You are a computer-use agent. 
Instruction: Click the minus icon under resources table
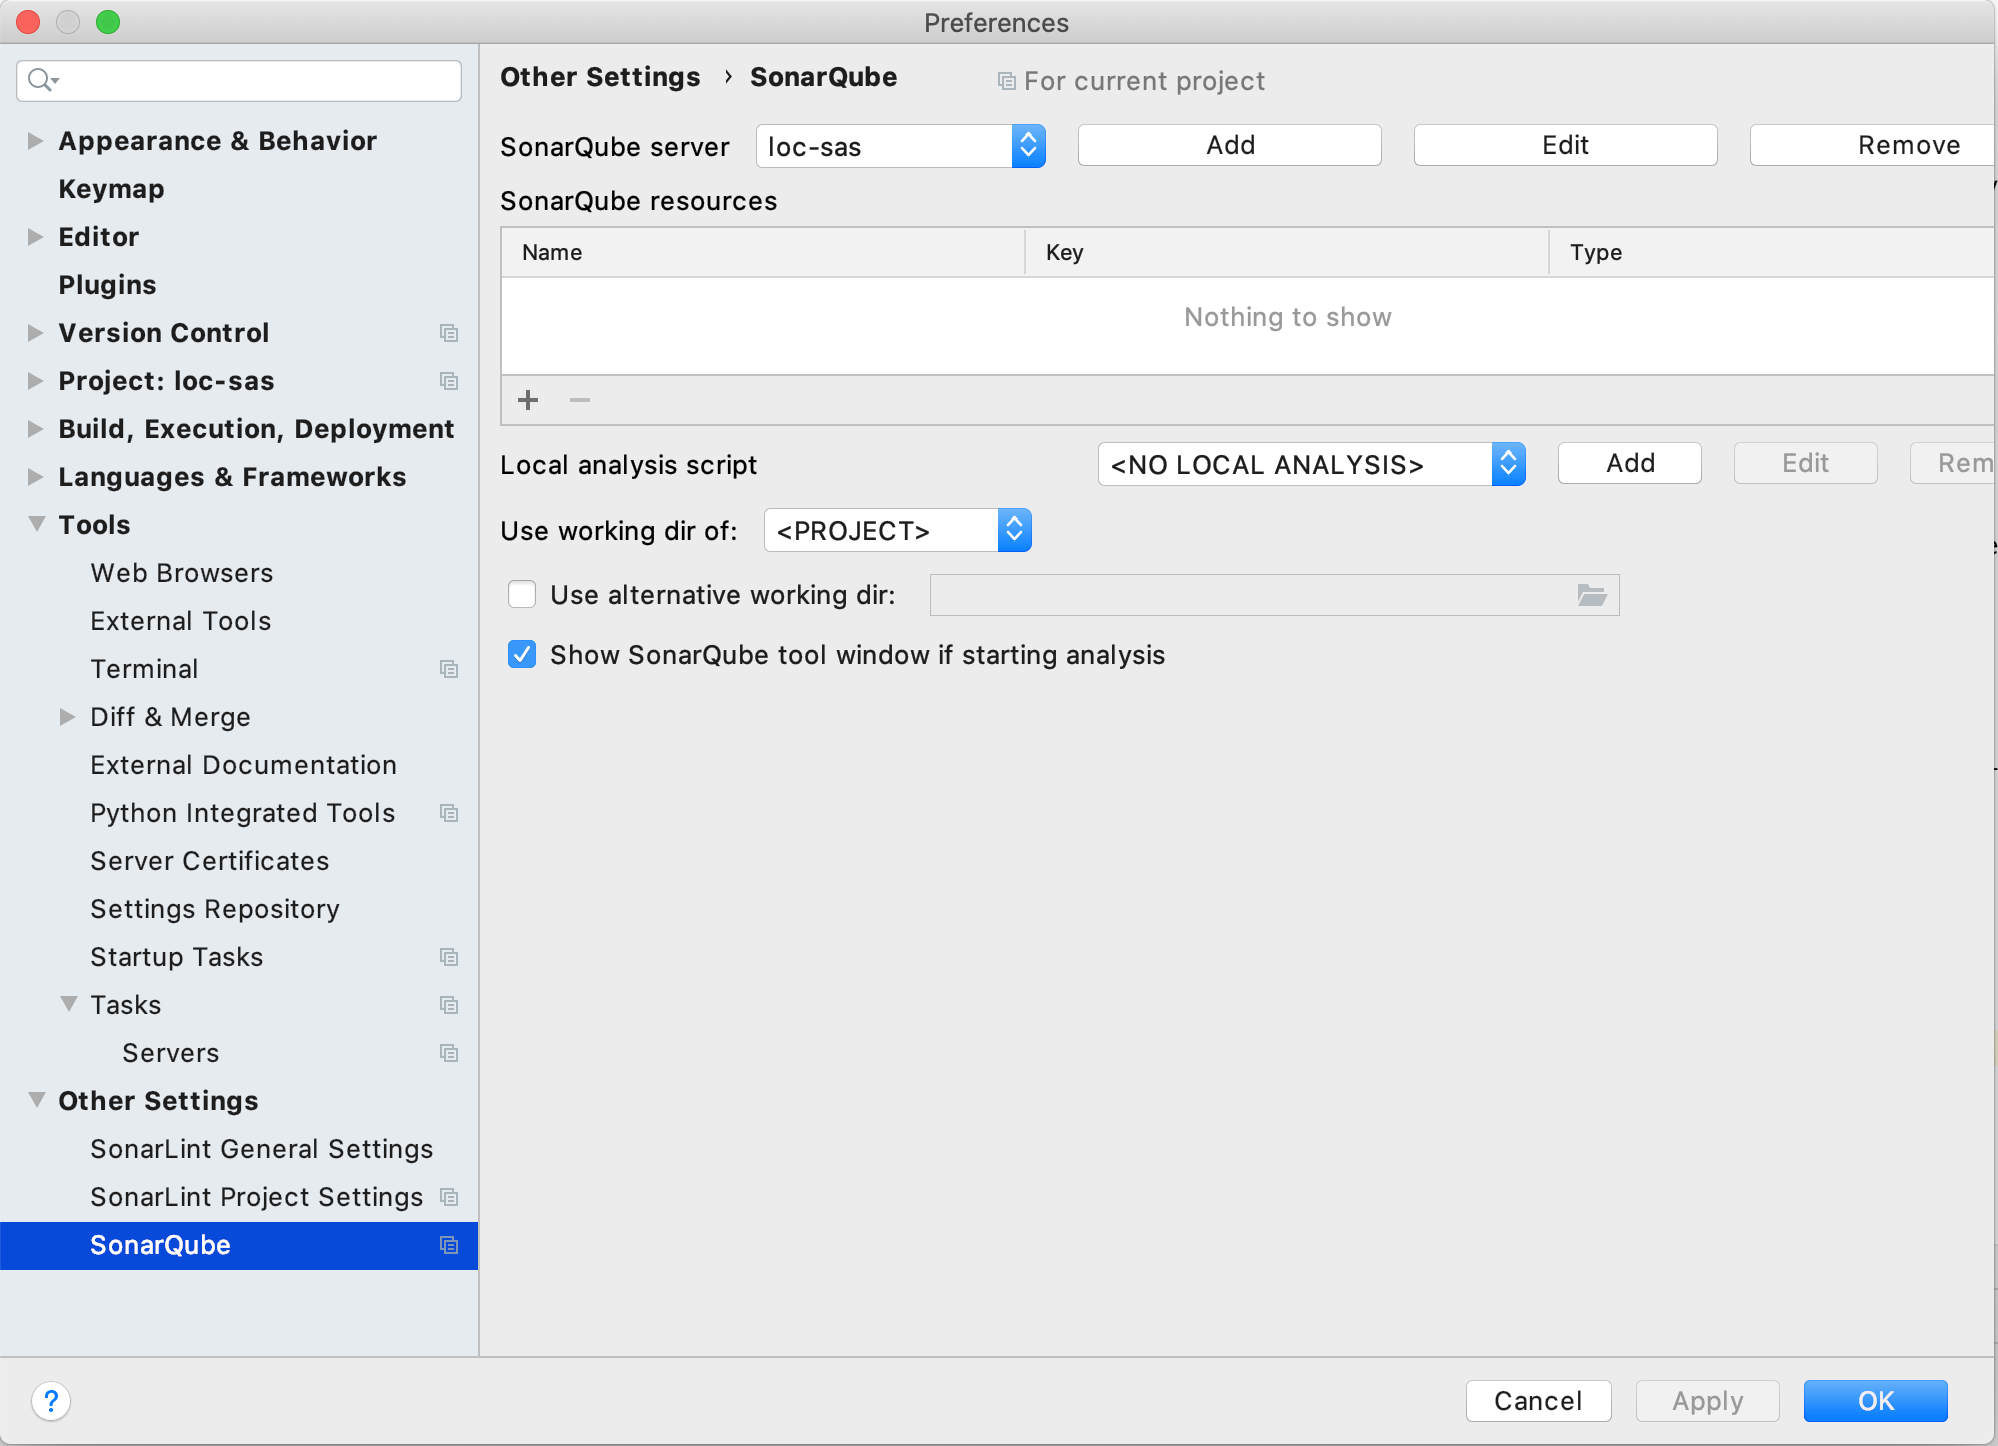tap(580, 400)
